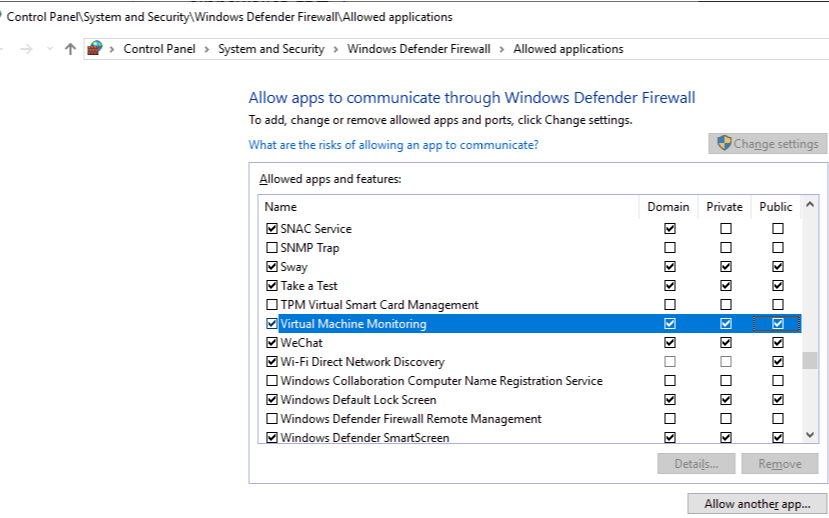Click the firewall icon in address bar
The image size is (829, 518).
coord(95,48)
